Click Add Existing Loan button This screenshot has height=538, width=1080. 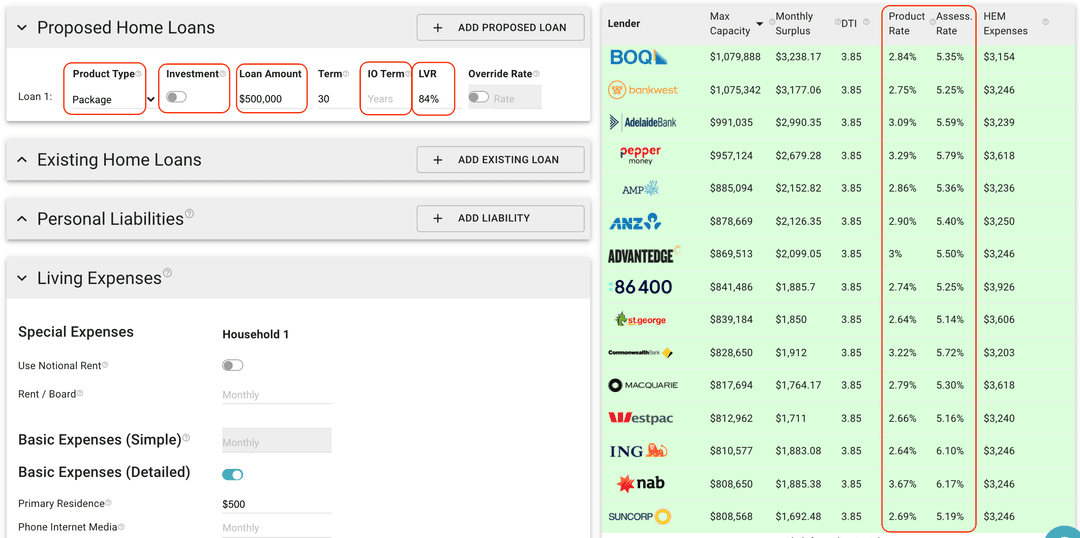coord(501,159)
